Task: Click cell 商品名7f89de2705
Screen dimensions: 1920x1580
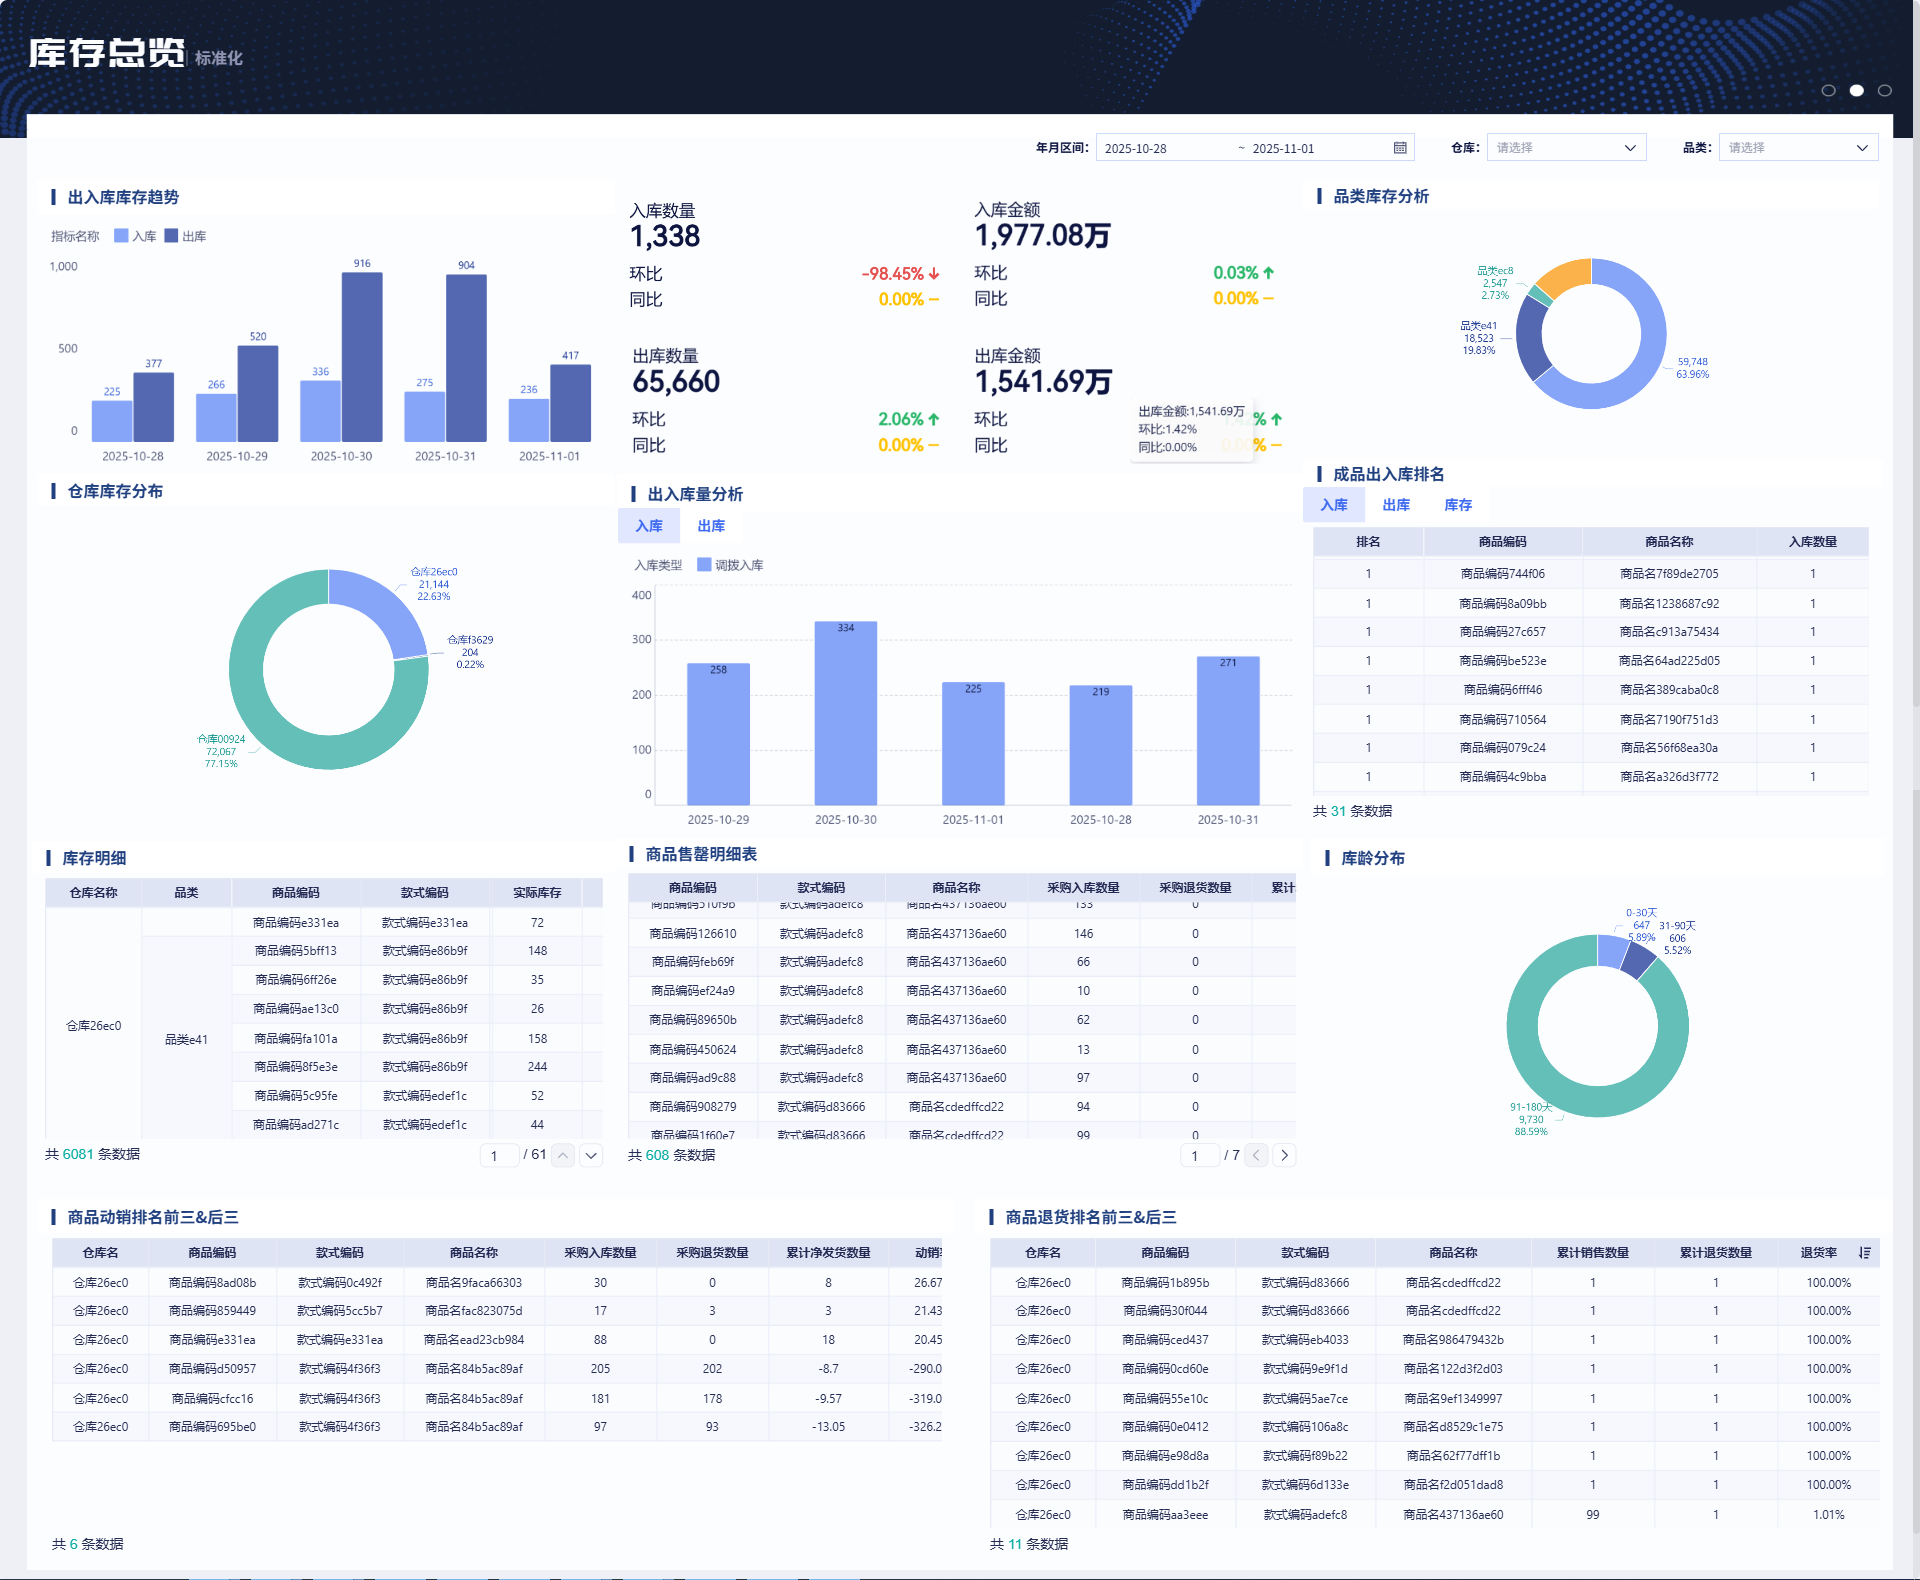Action: pyautogui.click(x=1669, y=574)
